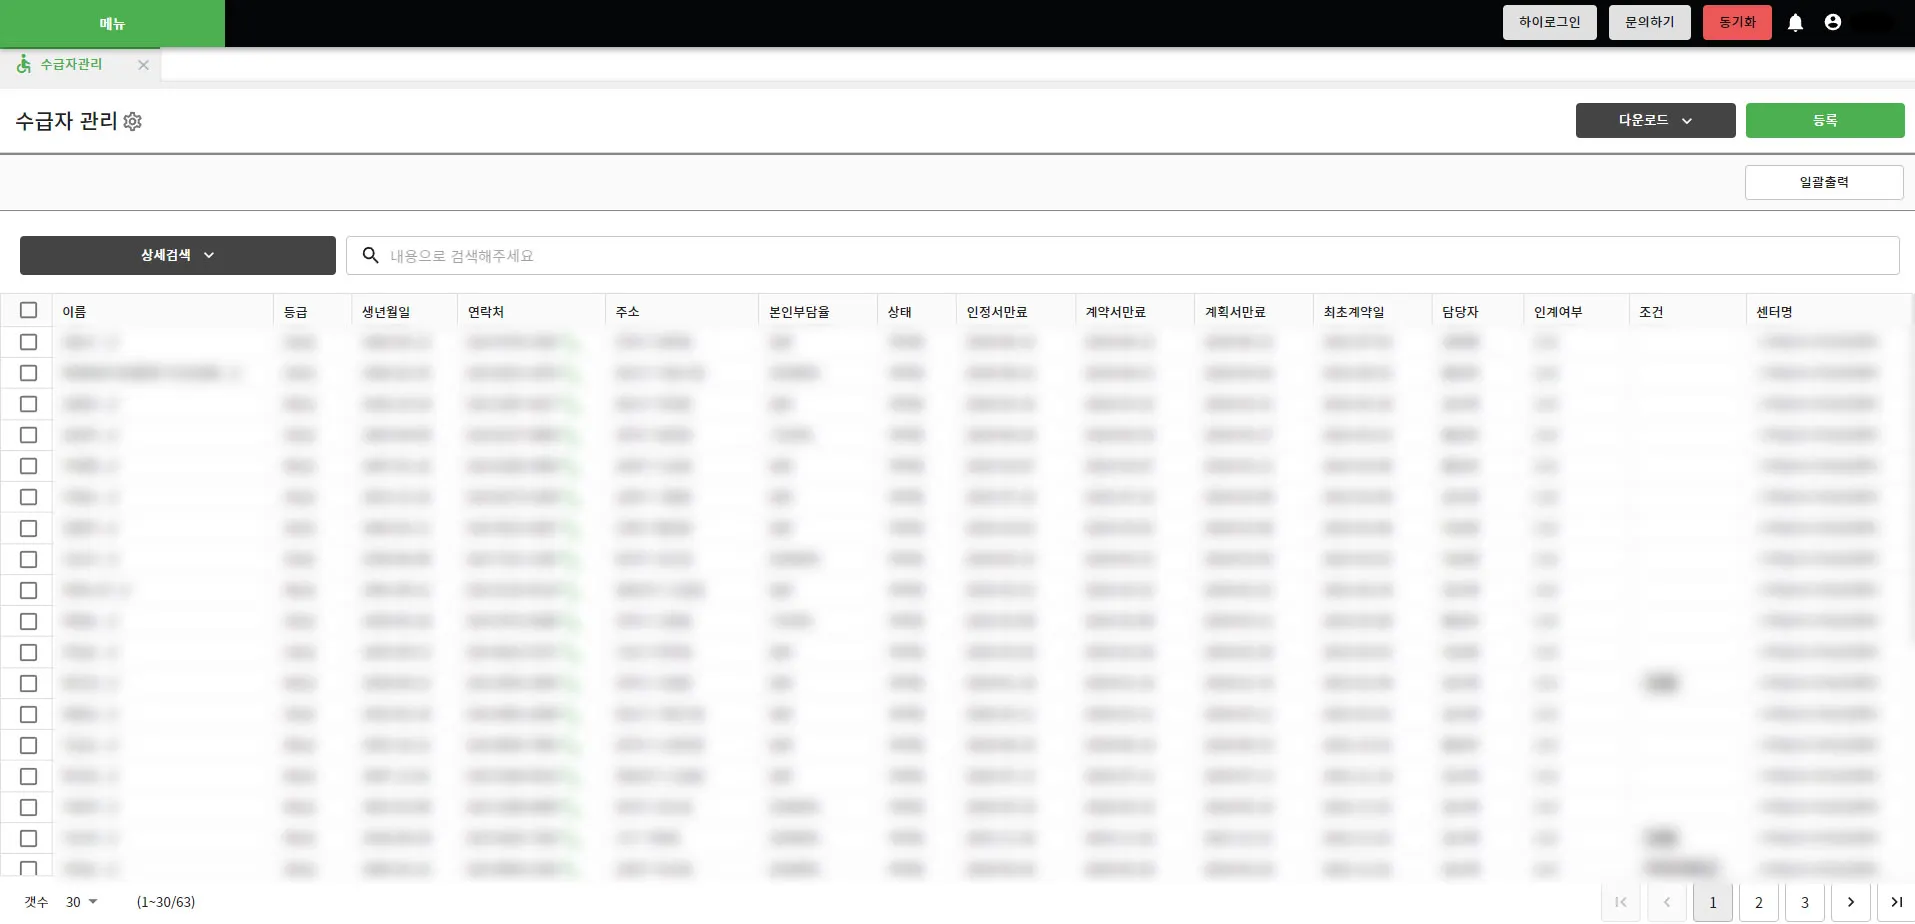
Task: Check the third row checkbox
Action: pyautogui.click(x=29, y=404)
